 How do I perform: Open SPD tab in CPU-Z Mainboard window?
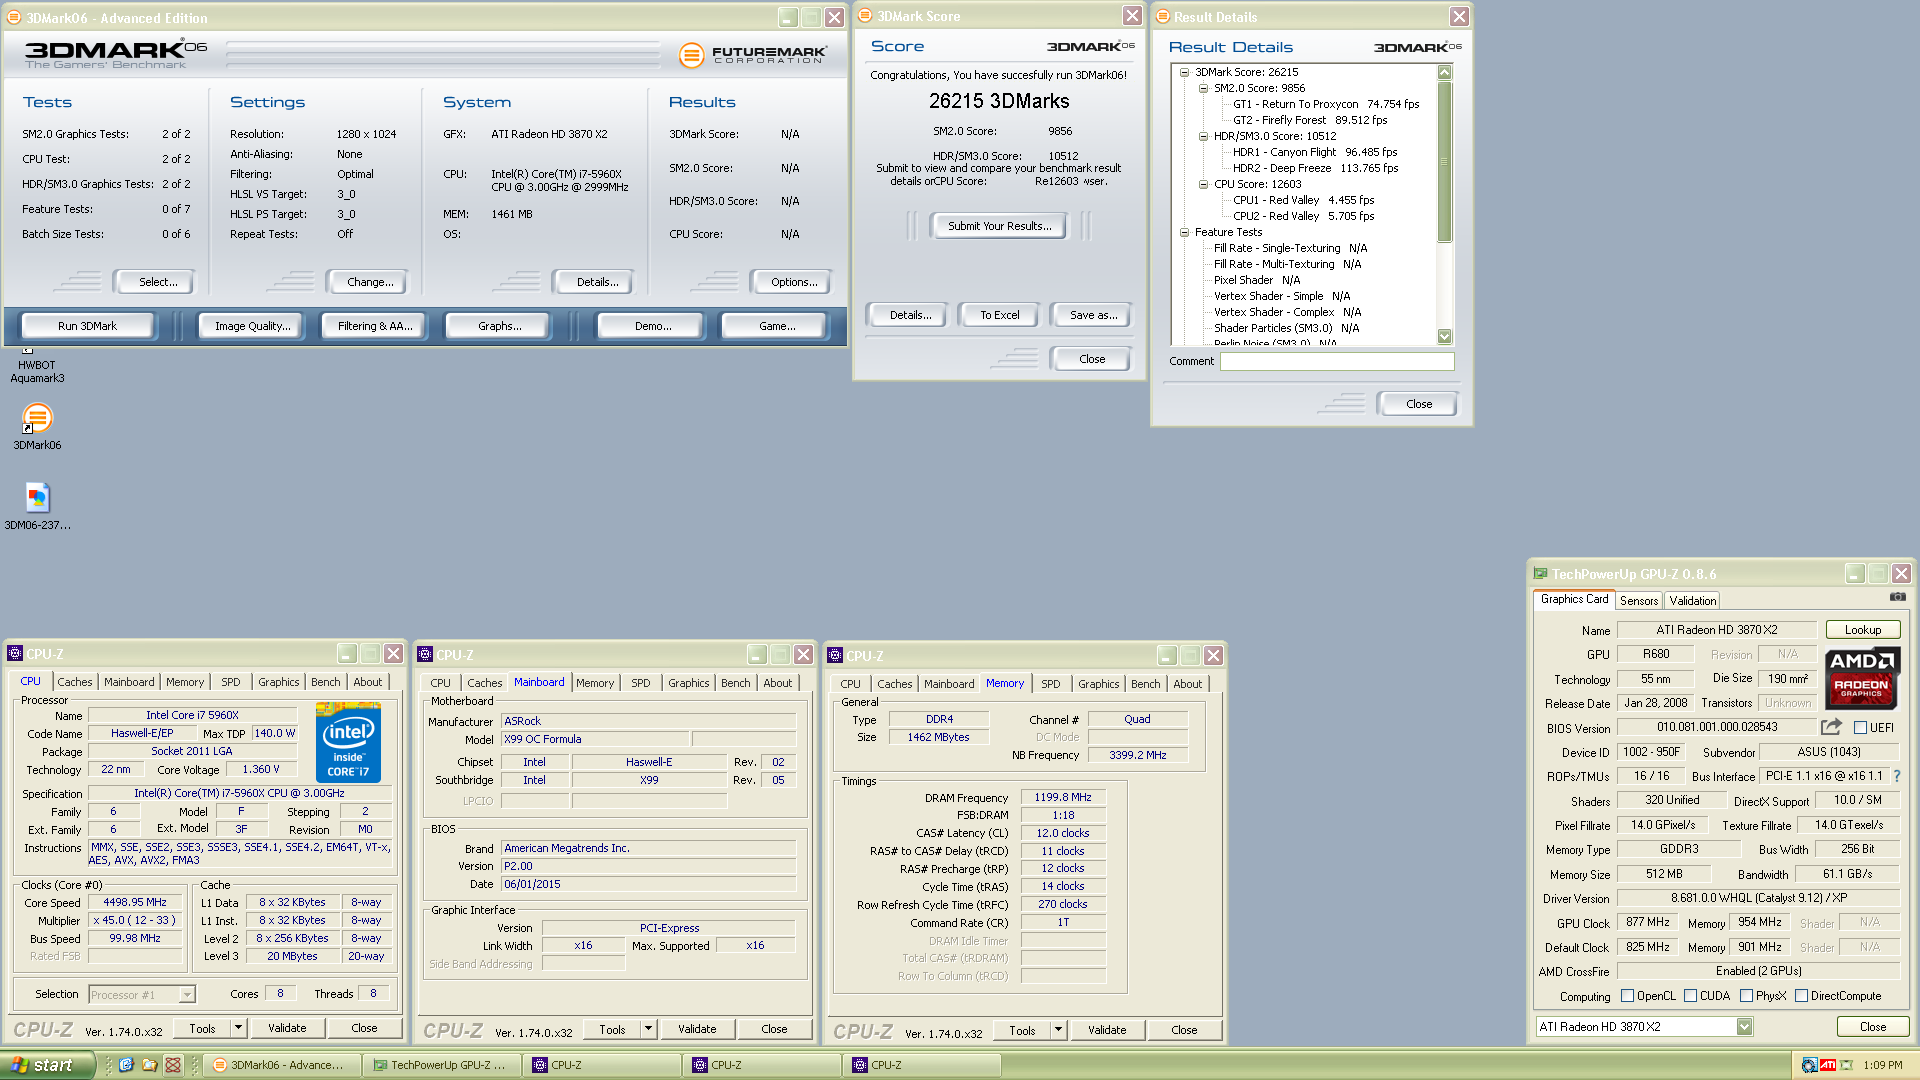point(641,683)
